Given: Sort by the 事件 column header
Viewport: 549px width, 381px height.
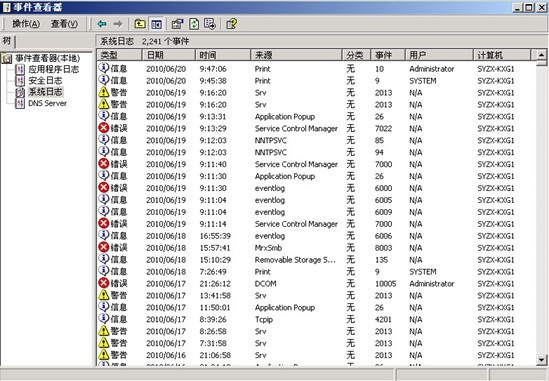Looking at the screenshot, I should [388, 55].
